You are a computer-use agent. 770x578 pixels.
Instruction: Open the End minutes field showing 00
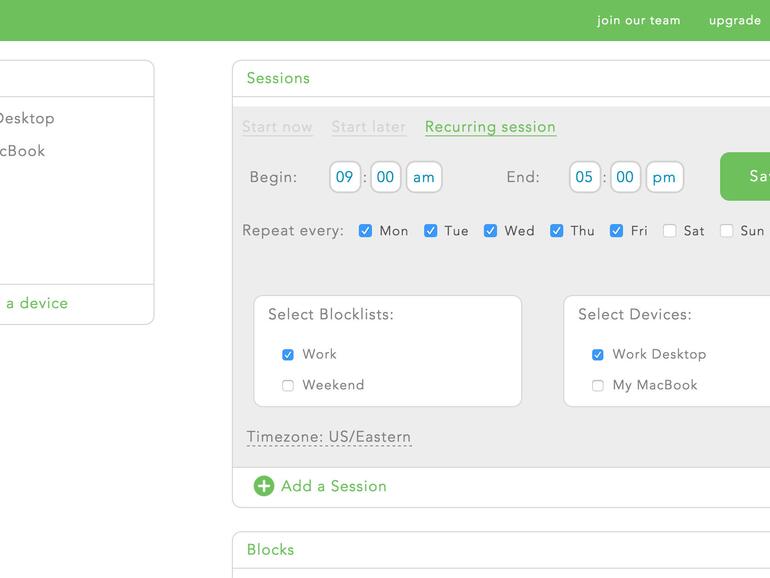(x=625, y=177)
